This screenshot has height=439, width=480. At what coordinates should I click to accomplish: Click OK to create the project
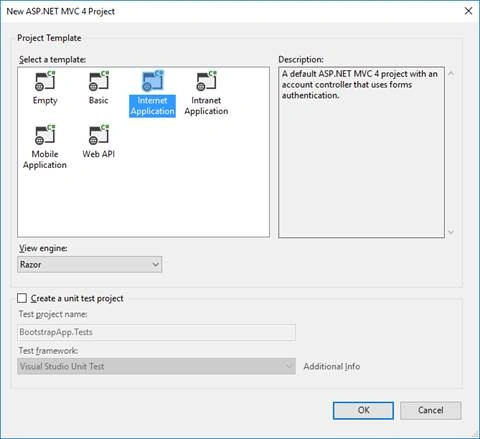click(363, 410)
